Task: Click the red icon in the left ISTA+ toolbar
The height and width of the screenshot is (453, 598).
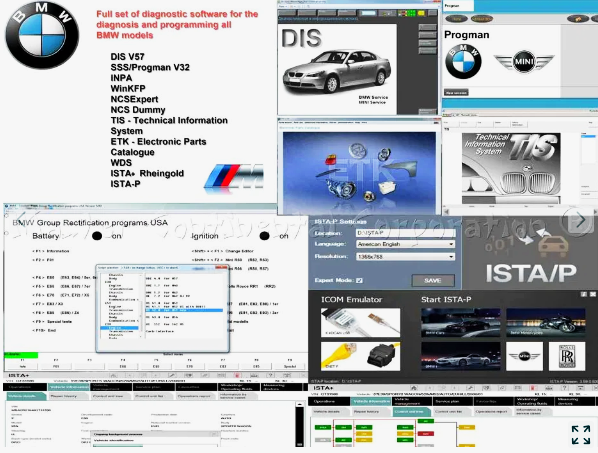Action: point(237,376)
